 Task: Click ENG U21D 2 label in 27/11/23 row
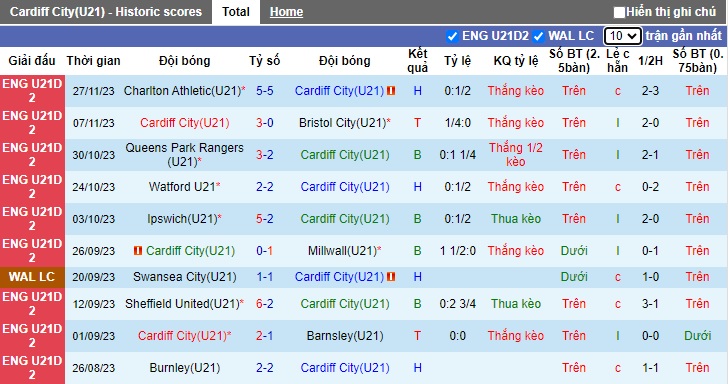[32, 91]
